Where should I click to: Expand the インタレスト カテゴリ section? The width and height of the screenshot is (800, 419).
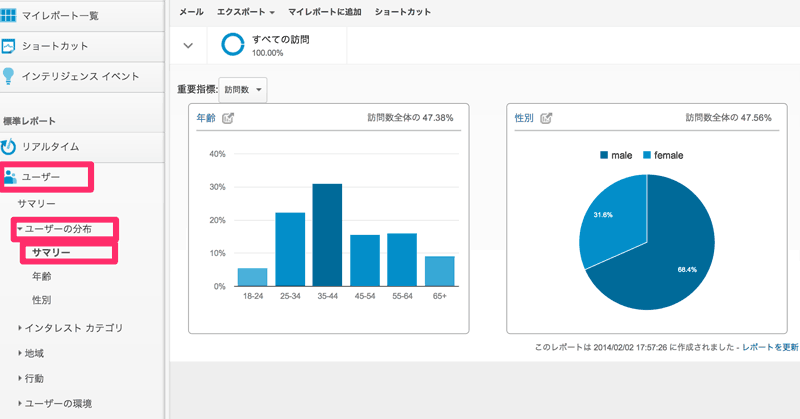pos(22,327)
